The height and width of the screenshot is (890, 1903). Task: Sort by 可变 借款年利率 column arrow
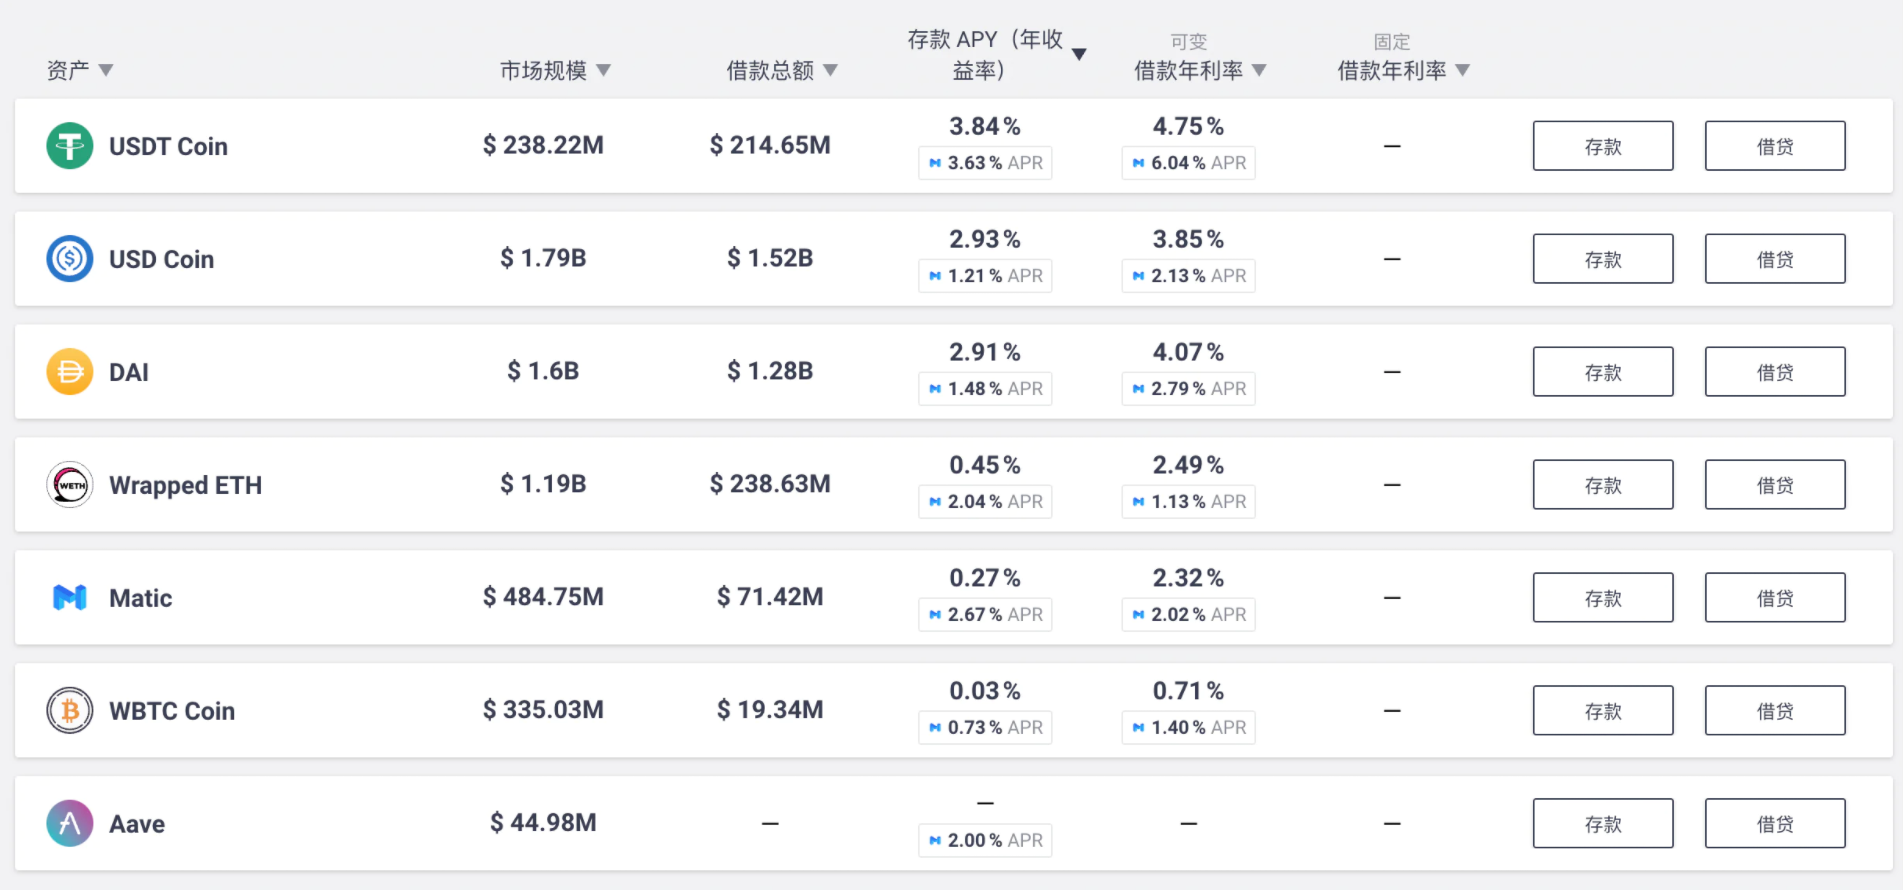click(x=1259, y=70)
